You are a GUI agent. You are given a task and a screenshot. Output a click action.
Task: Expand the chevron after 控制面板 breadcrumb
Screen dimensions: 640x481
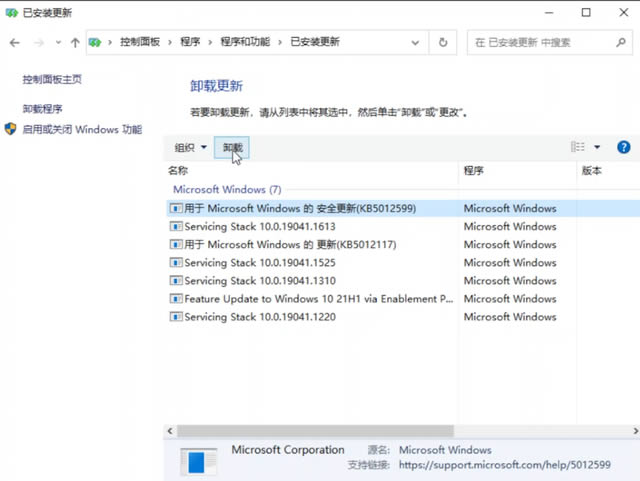(x=170, y=42)
